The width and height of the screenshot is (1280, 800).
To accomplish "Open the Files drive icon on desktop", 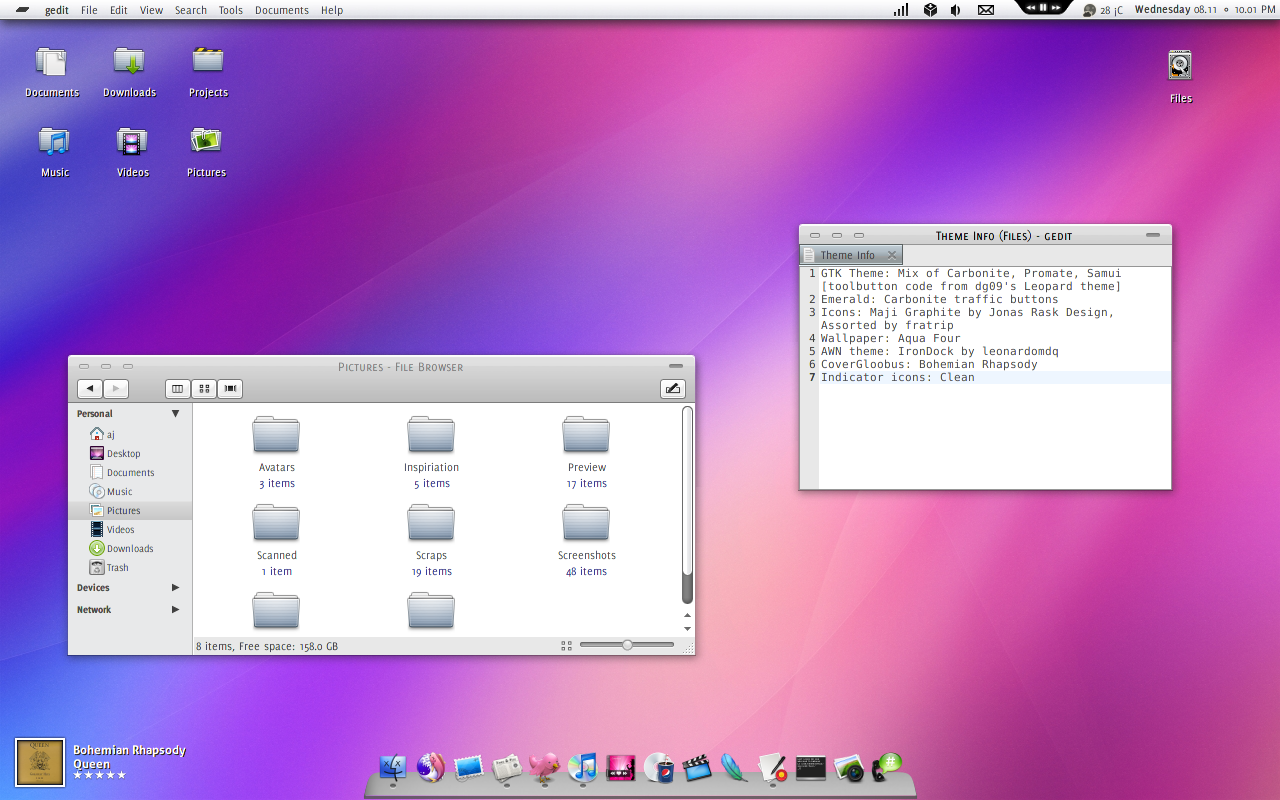I will point(1181,77).
